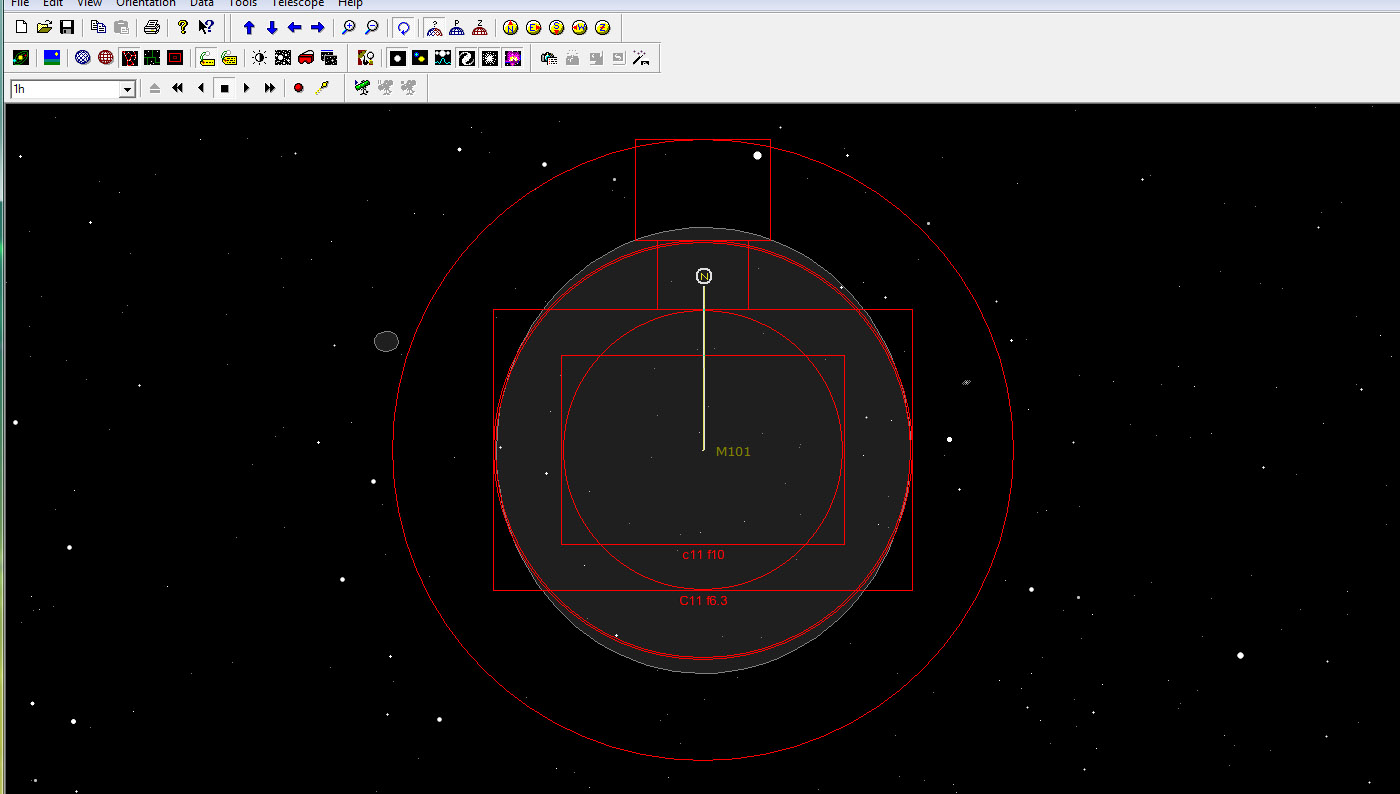Toggle the blue and yellow double-star icon
The image size is (1400, 794).
click(x=420, y=58)
